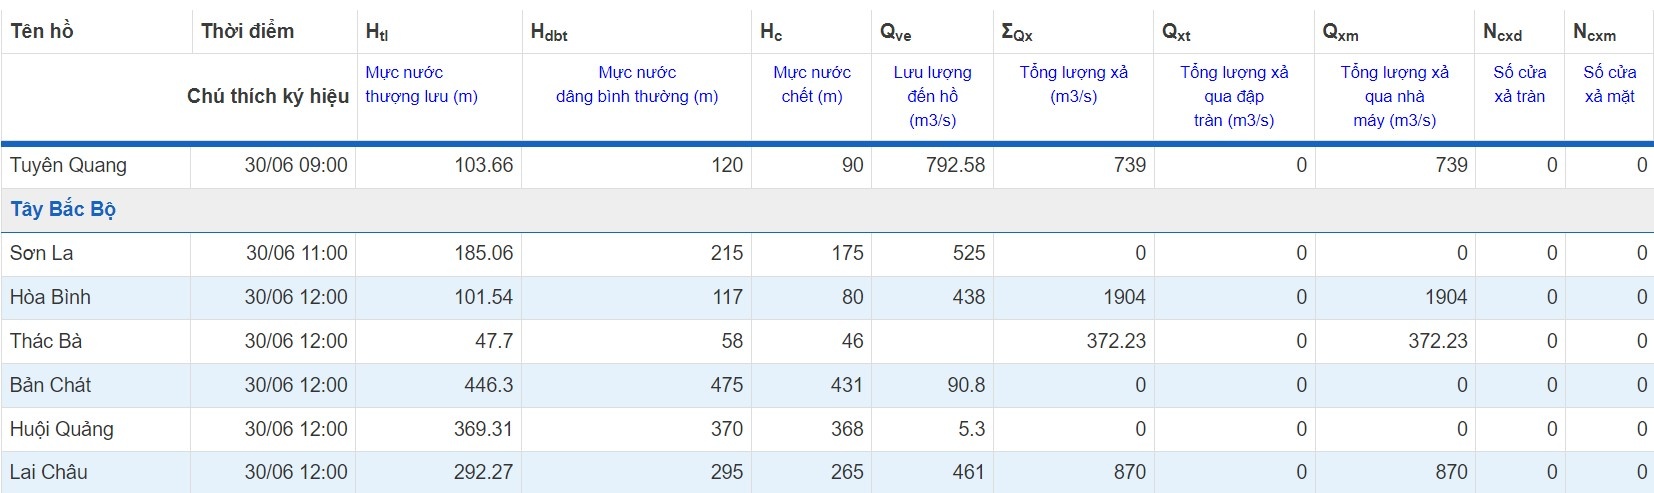Click the Thời điểm column header

click(x=247, y=31)
